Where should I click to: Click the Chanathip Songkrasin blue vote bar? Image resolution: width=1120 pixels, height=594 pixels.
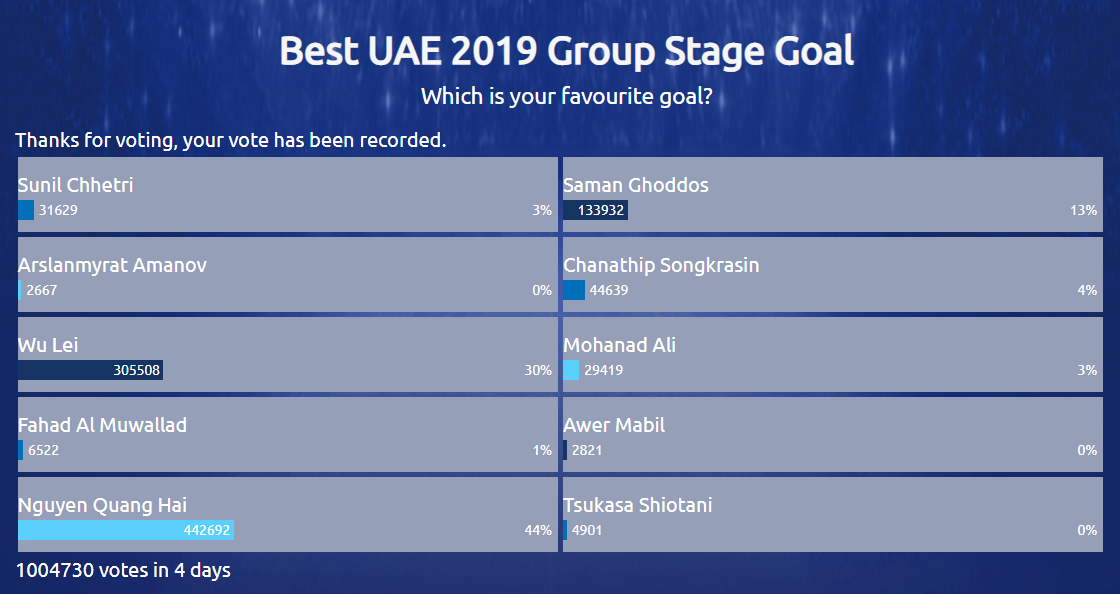[574, 290]
